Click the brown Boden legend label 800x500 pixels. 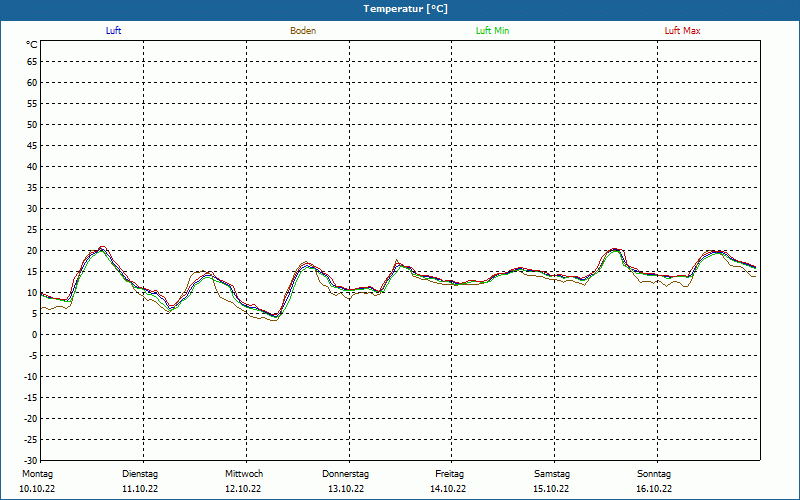pos(303,31)
